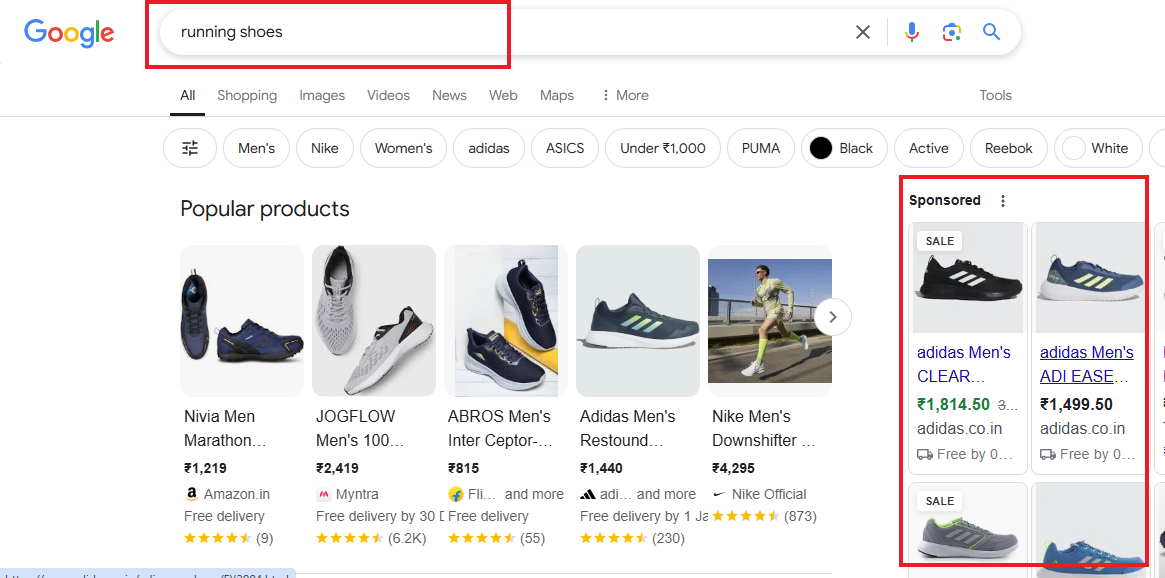The width and height of the screenshot is (1165, 578).
Task: Click the ₹2,419 price
Action: click(x=337, y=468)
